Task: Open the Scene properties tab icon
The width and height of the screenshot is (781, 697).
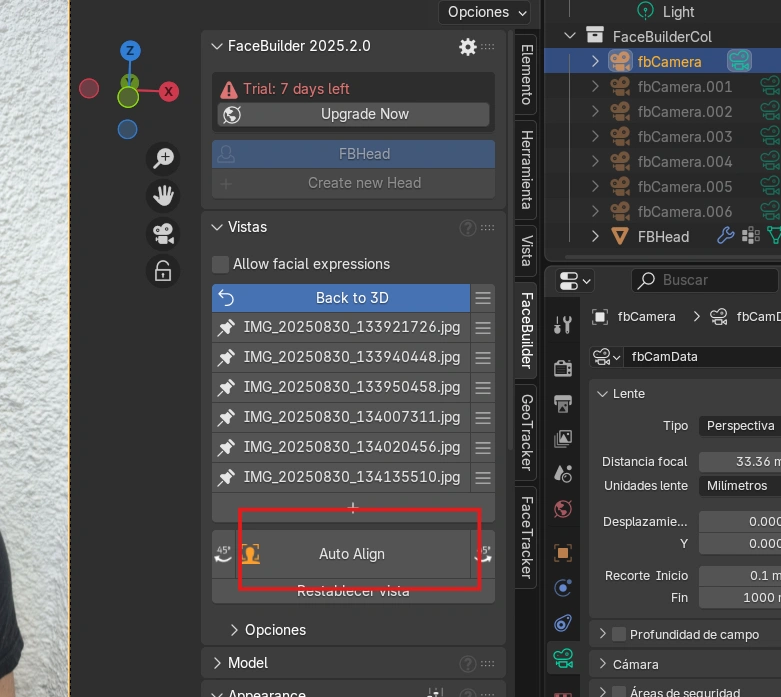Action: pyautogui.click(x=563, y=473)
